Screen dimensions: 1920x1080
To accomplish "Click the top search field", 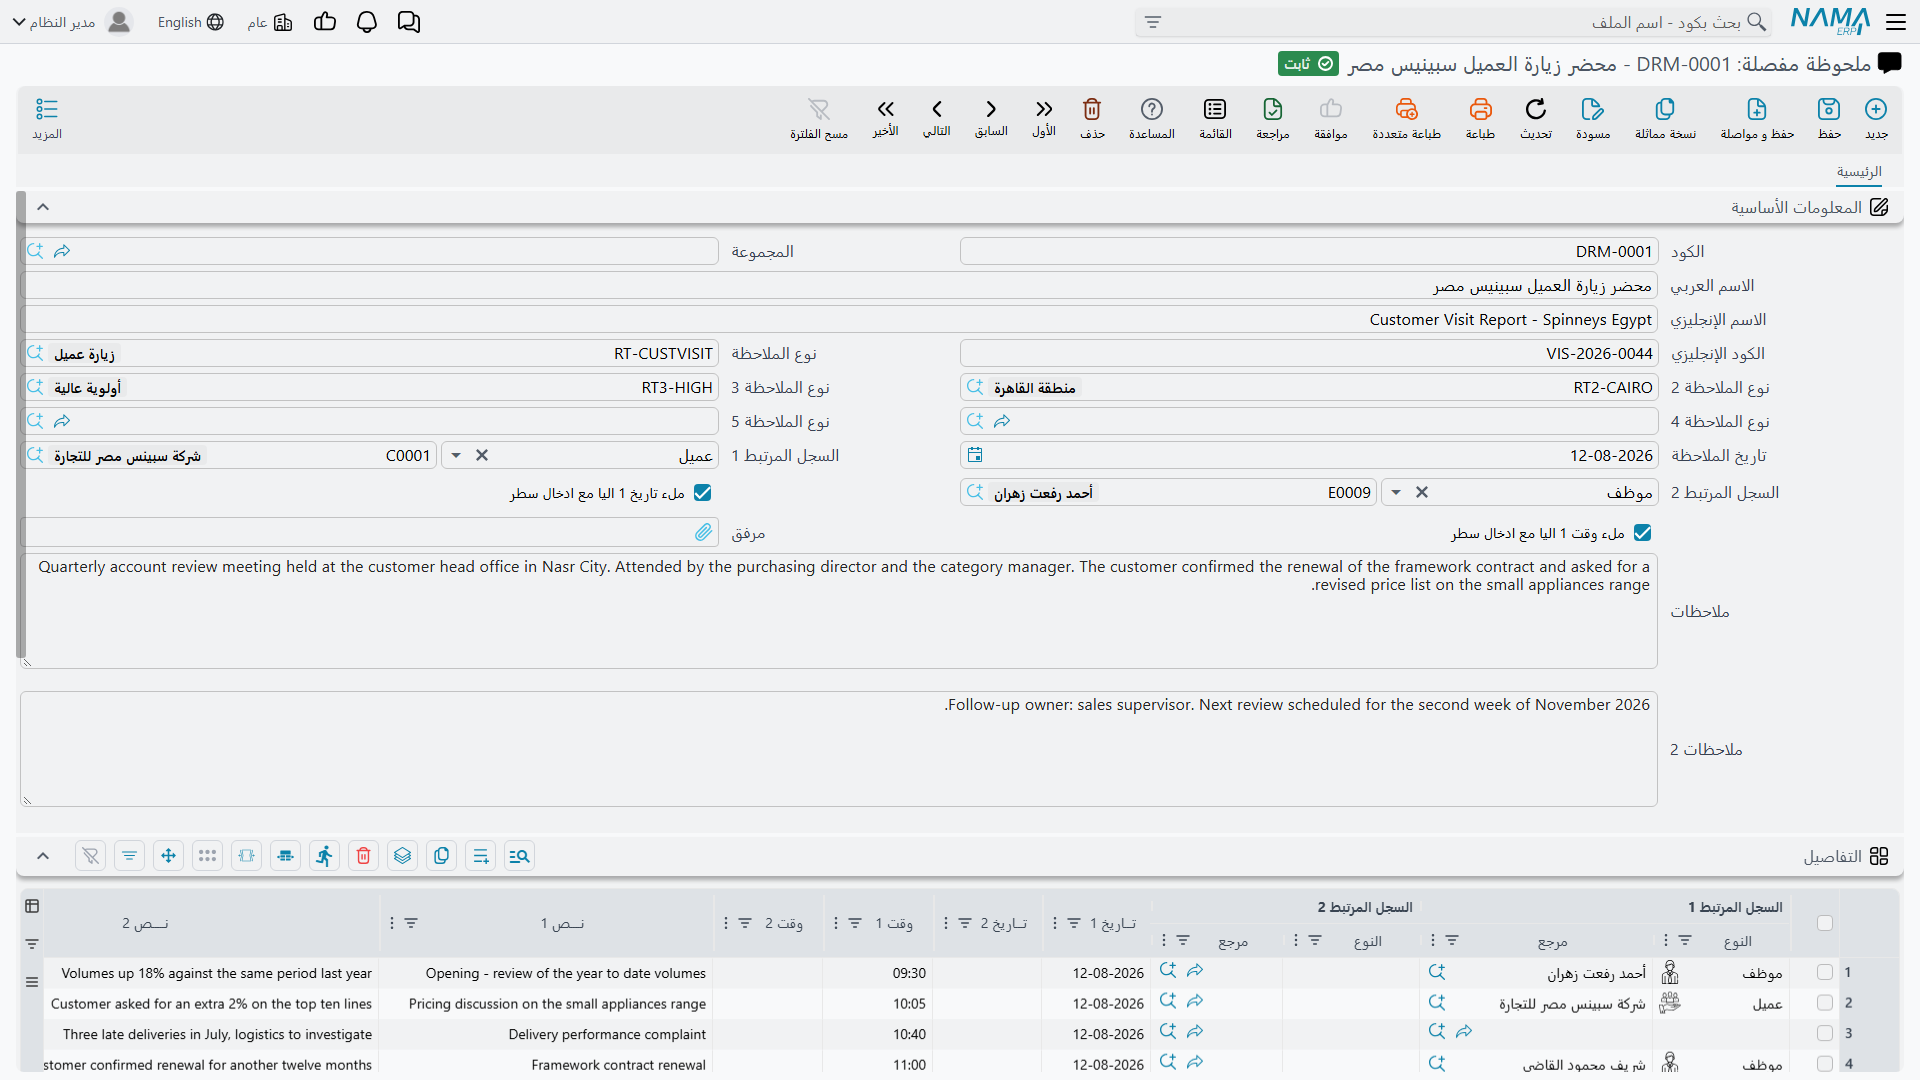I will click(x=1453, y=22).
